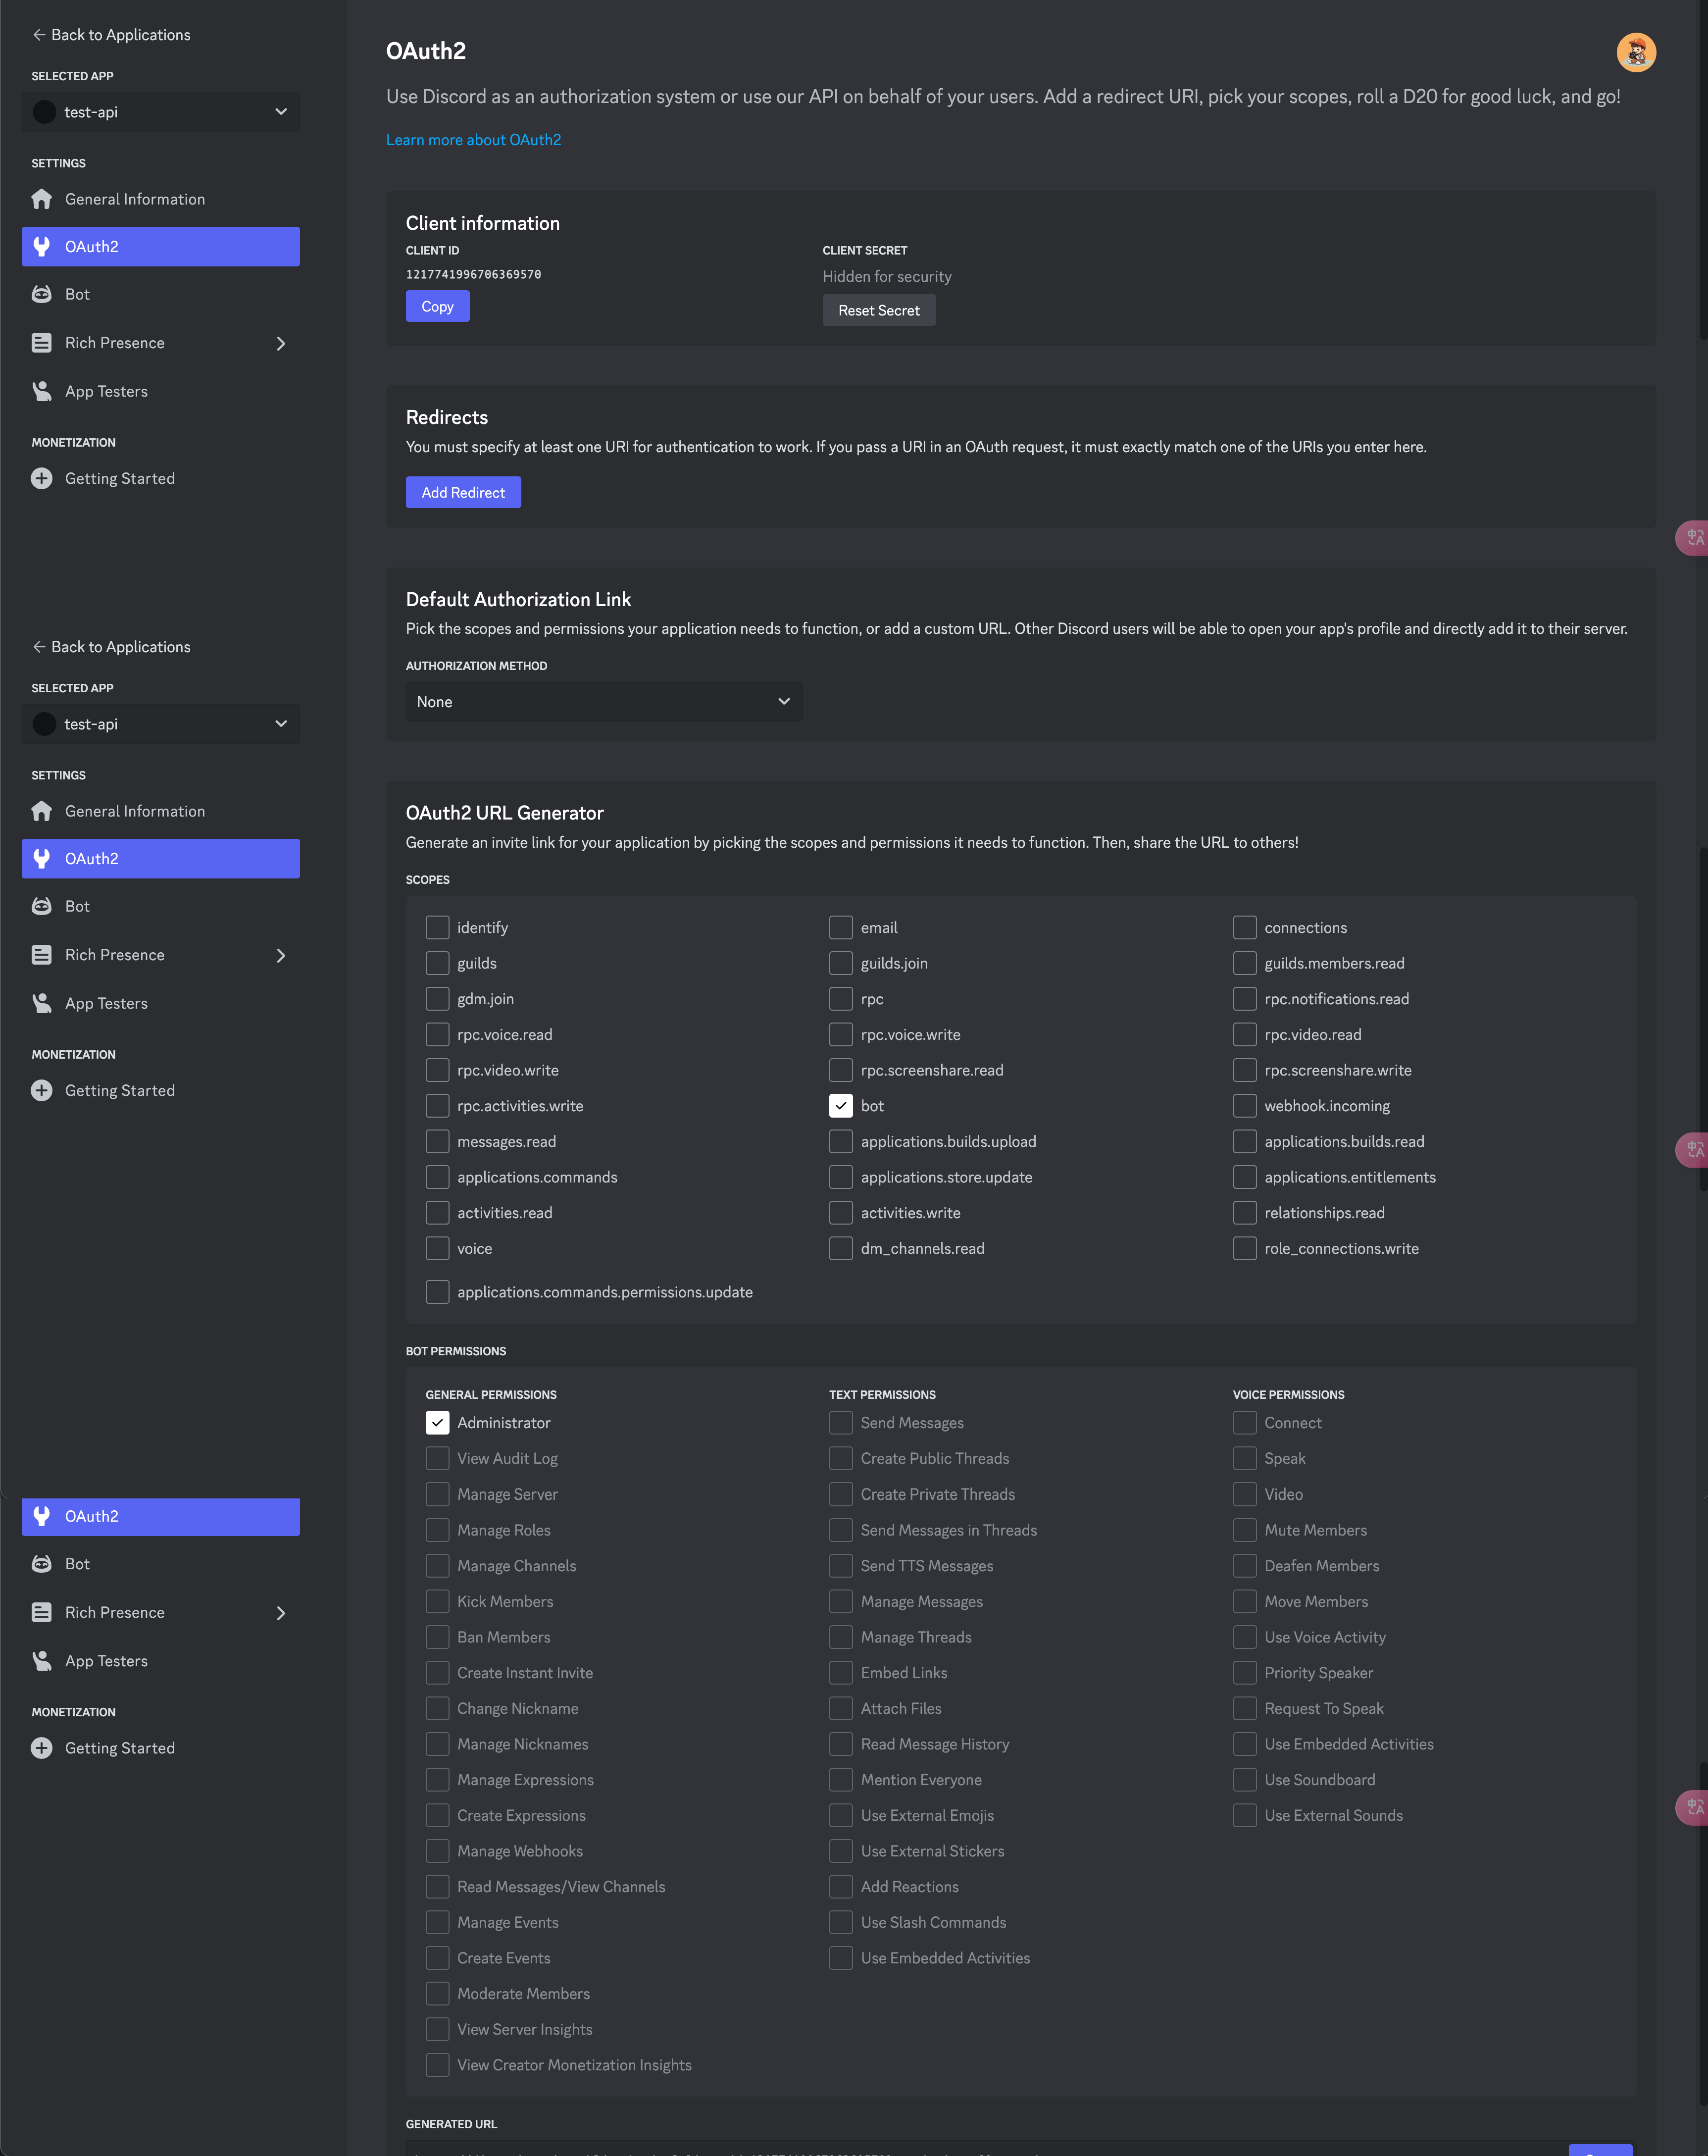Enable the Manage Webhooks permission
The image size is (1708, 2156).
pos(437,1851)
